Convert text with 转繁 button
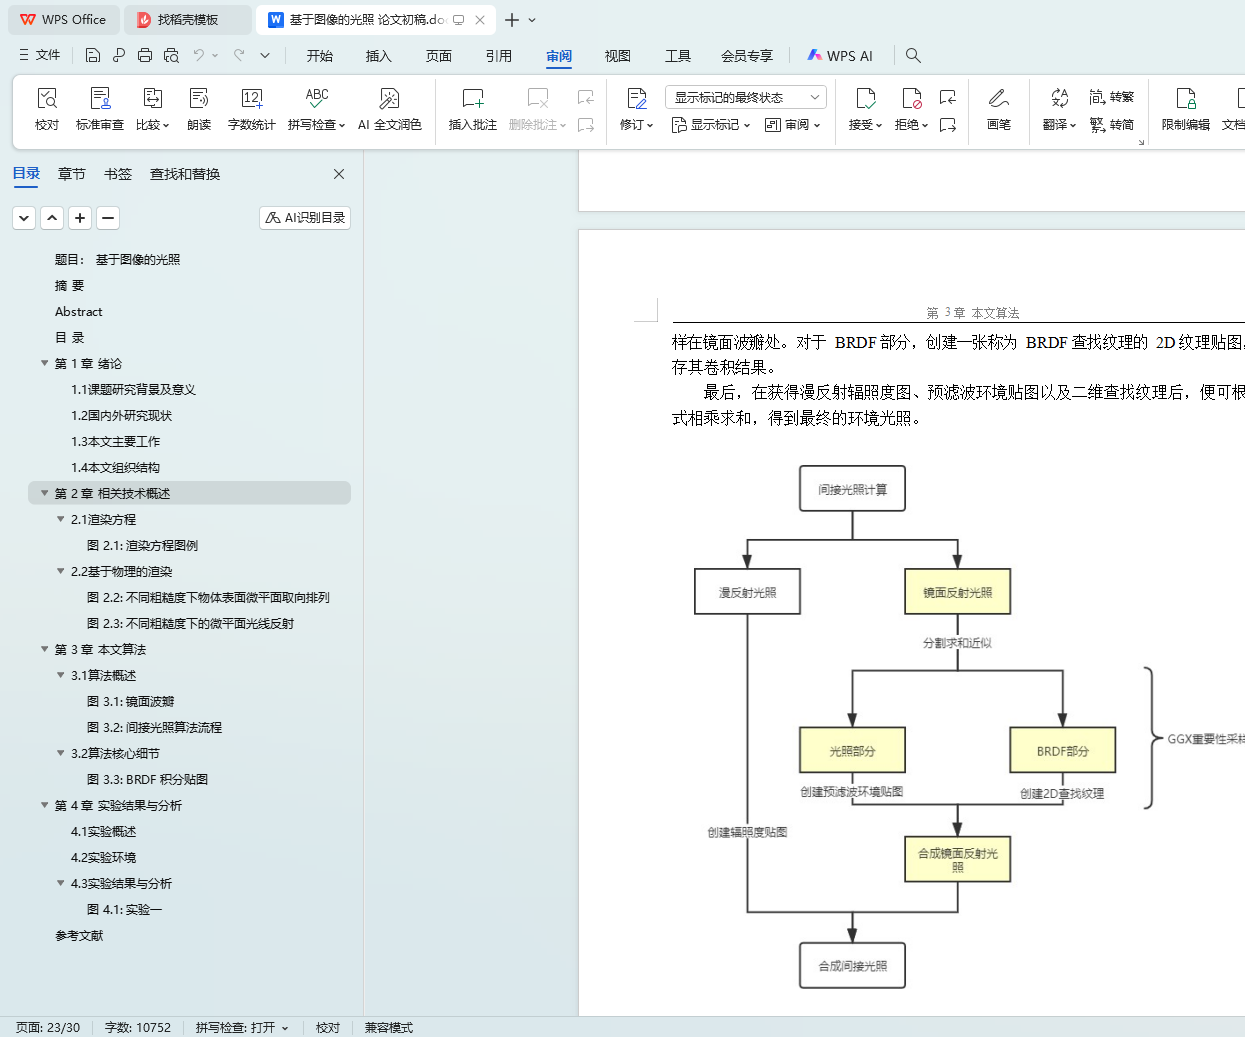Viewport: 1245px width, 1037px height. point(1112,97)
